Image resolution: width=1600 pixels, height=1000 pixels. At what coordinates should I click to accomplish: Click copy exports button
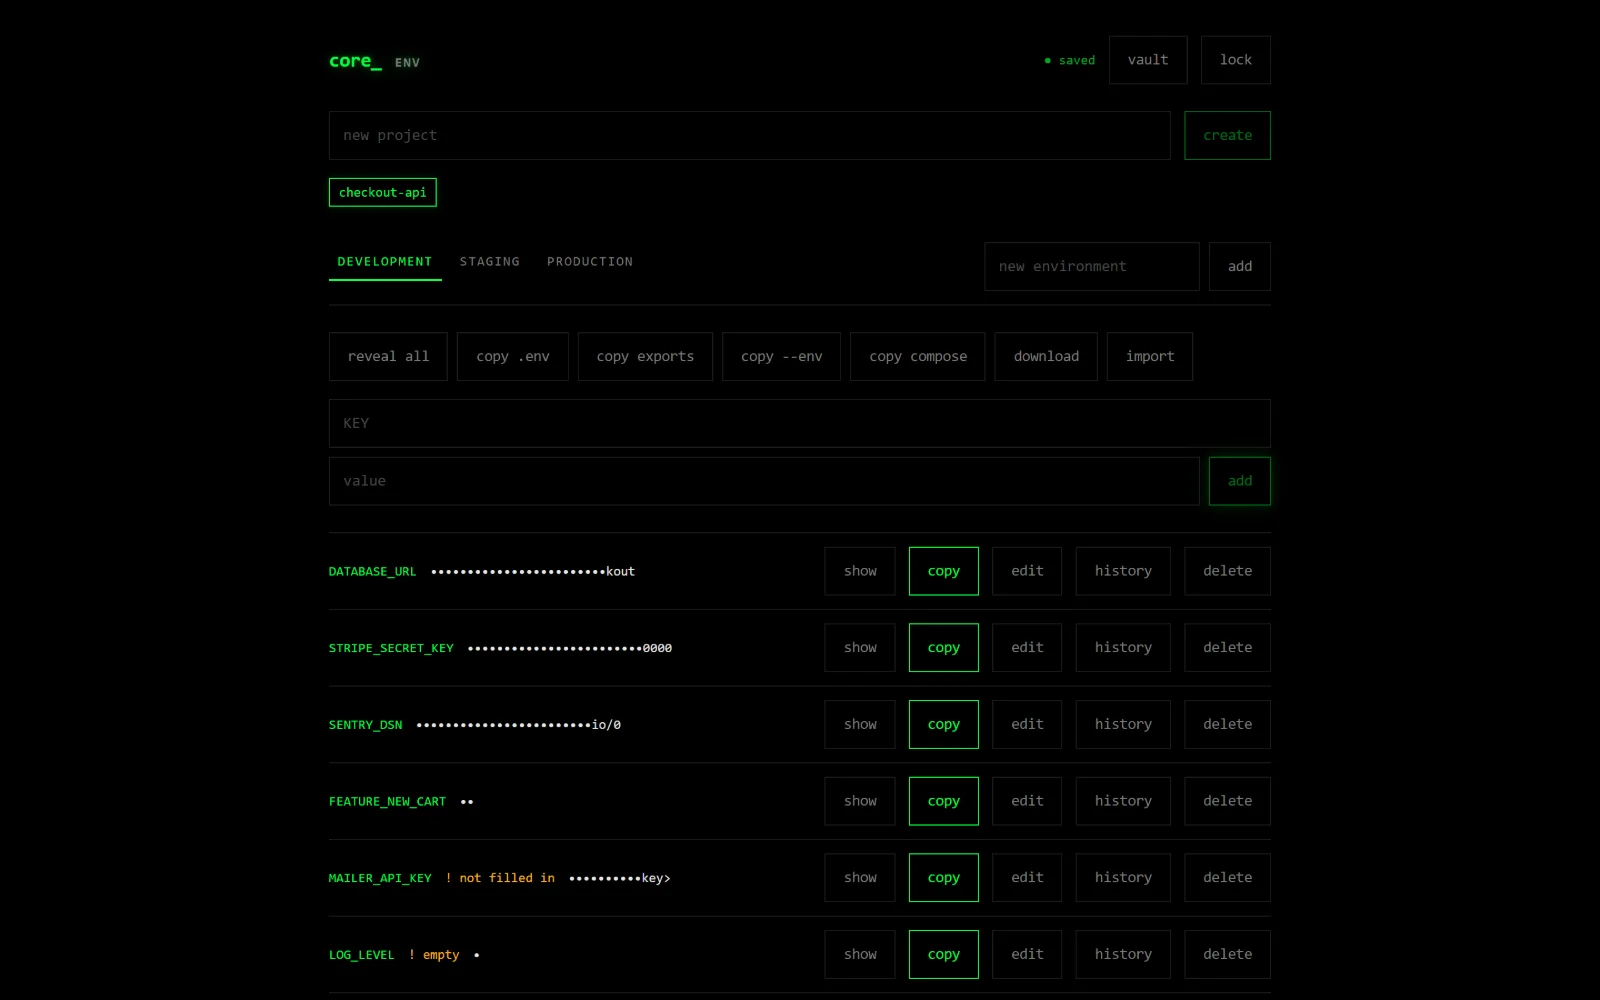pos(645,356)
